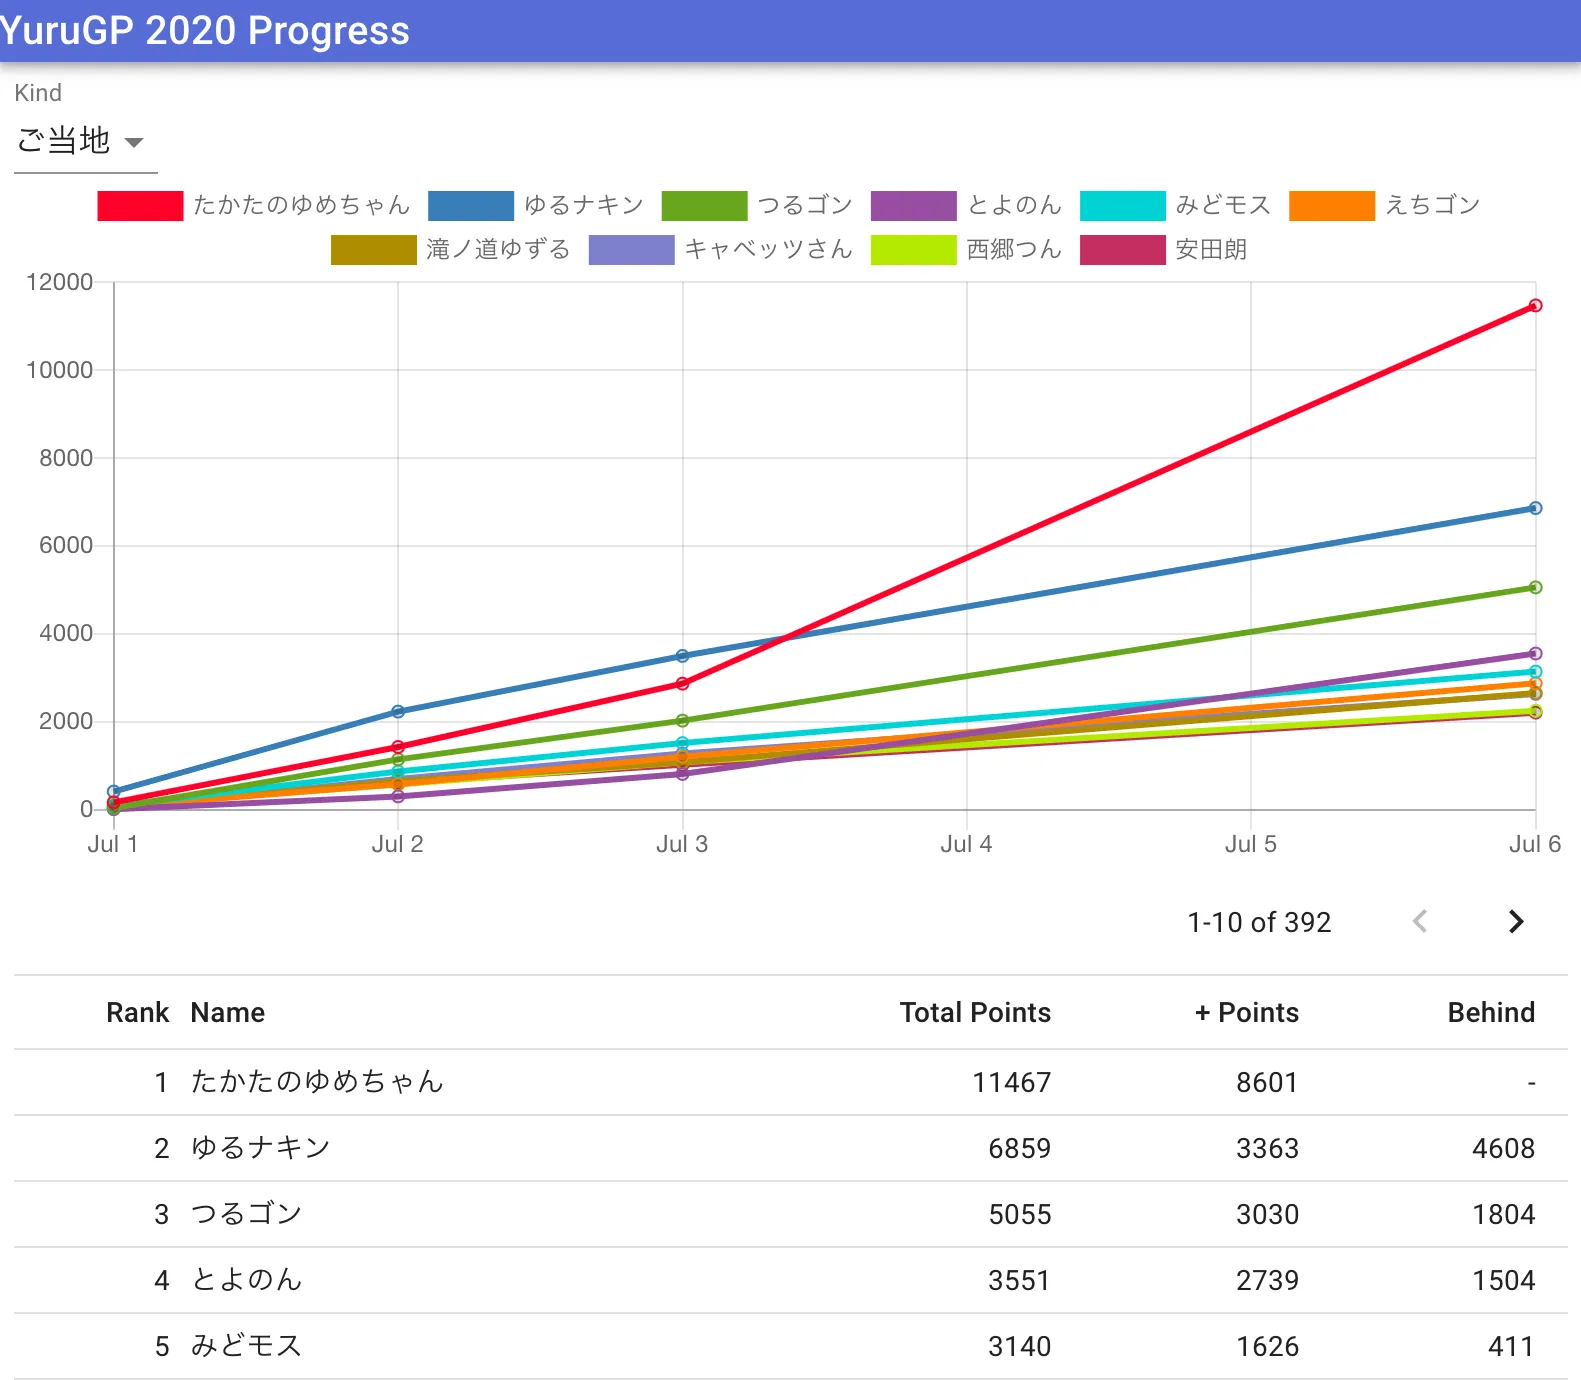This screenshot has height=1380, width=1581.
Task: Click the みどモス cyan legend swatch
Action: (x=1122, y=206)
